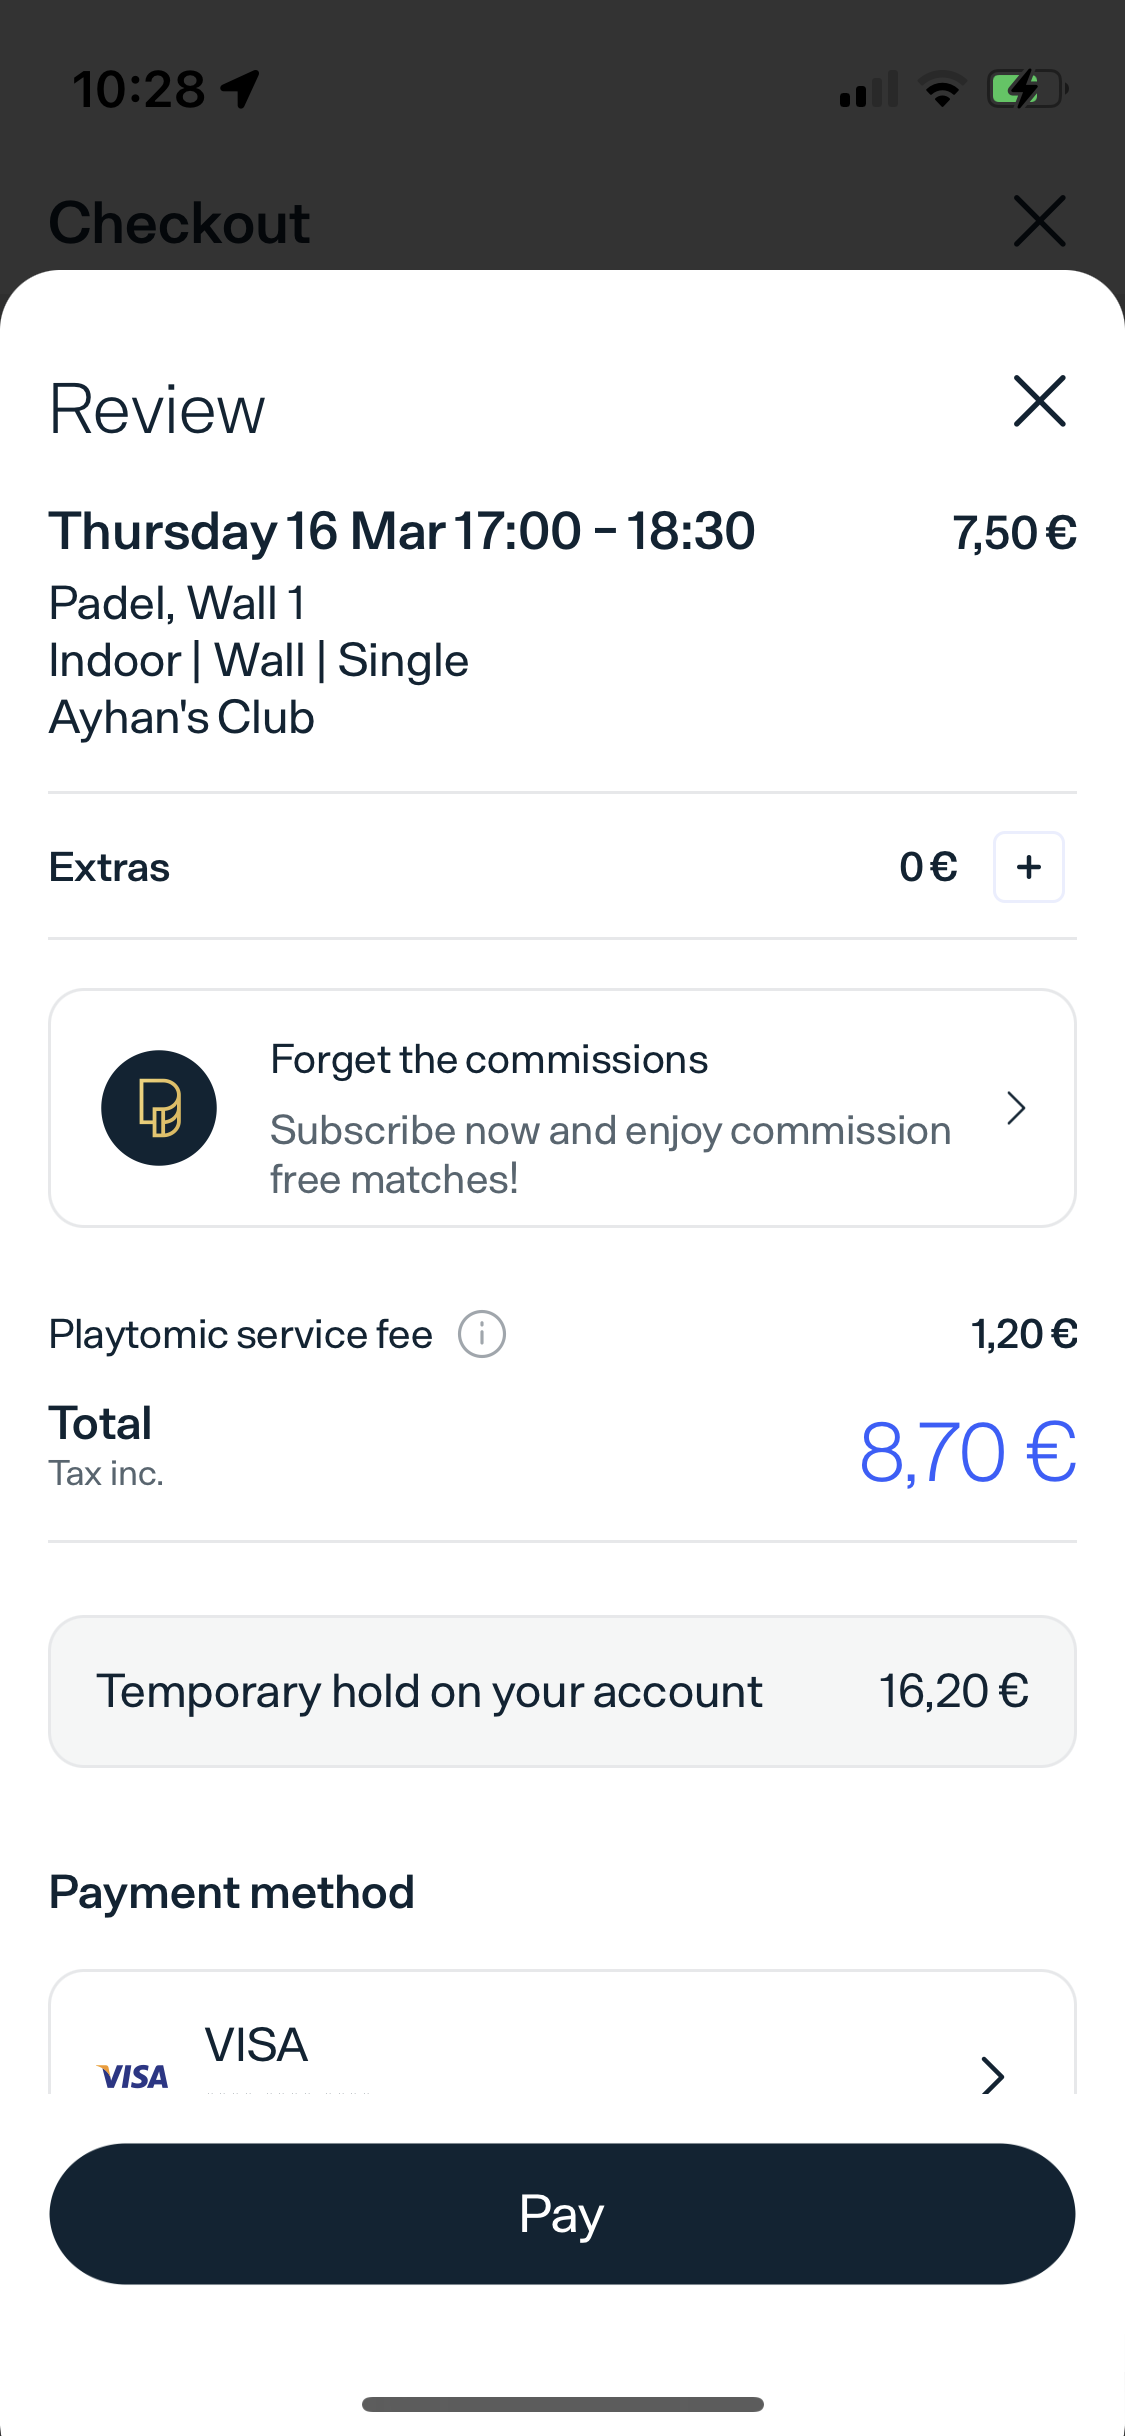Image resolution: width=1125 pixels, height=2436 pixels.
Task: Dismiss the Checkout screen behind the sheet
Action: (1039, 221)
